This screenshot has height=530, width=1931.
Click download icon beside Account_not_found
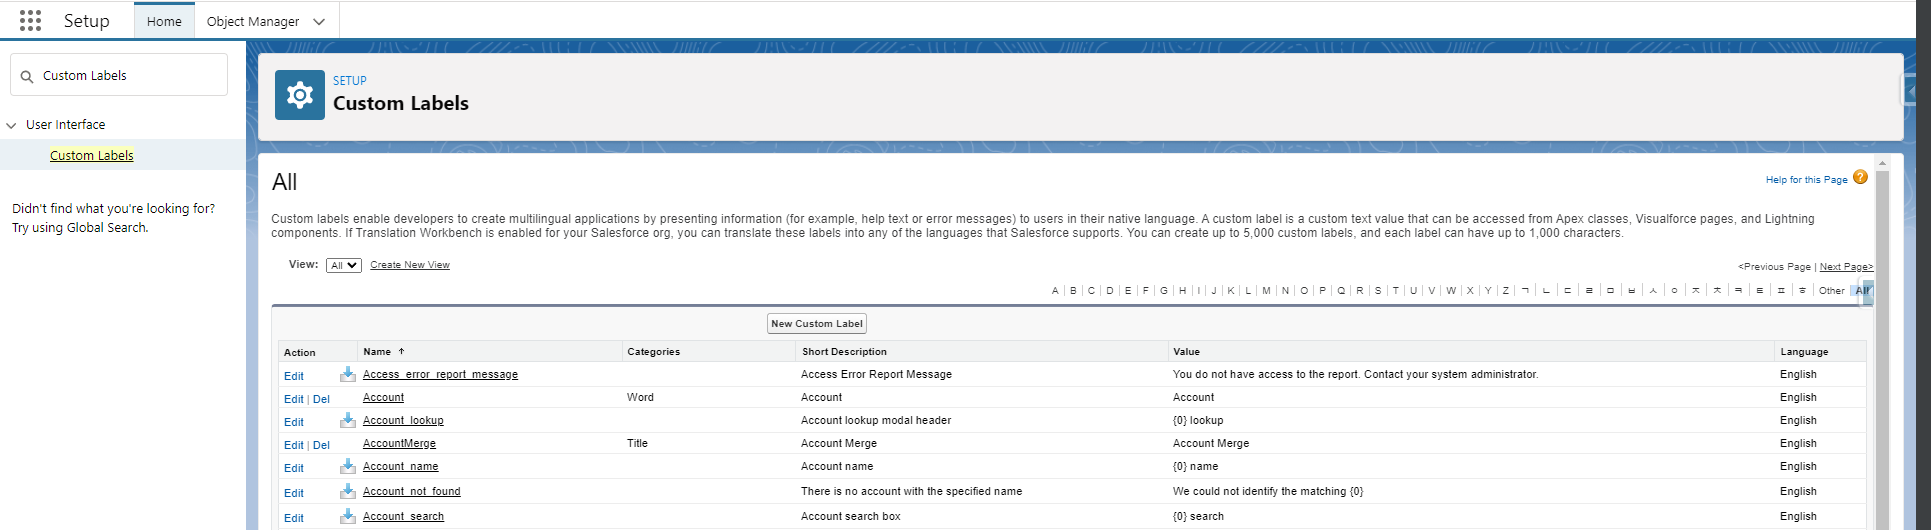[348, 491]
